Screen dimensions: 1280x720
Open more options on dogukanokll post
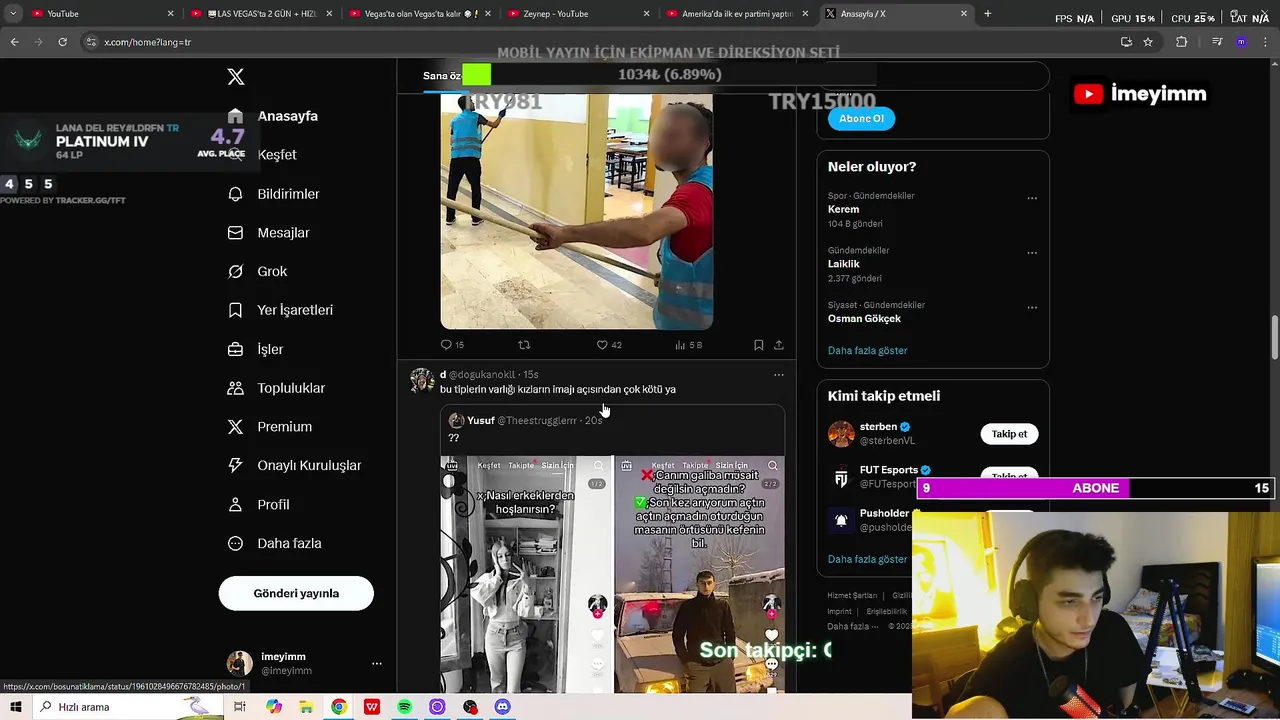(x=779, y=375)
